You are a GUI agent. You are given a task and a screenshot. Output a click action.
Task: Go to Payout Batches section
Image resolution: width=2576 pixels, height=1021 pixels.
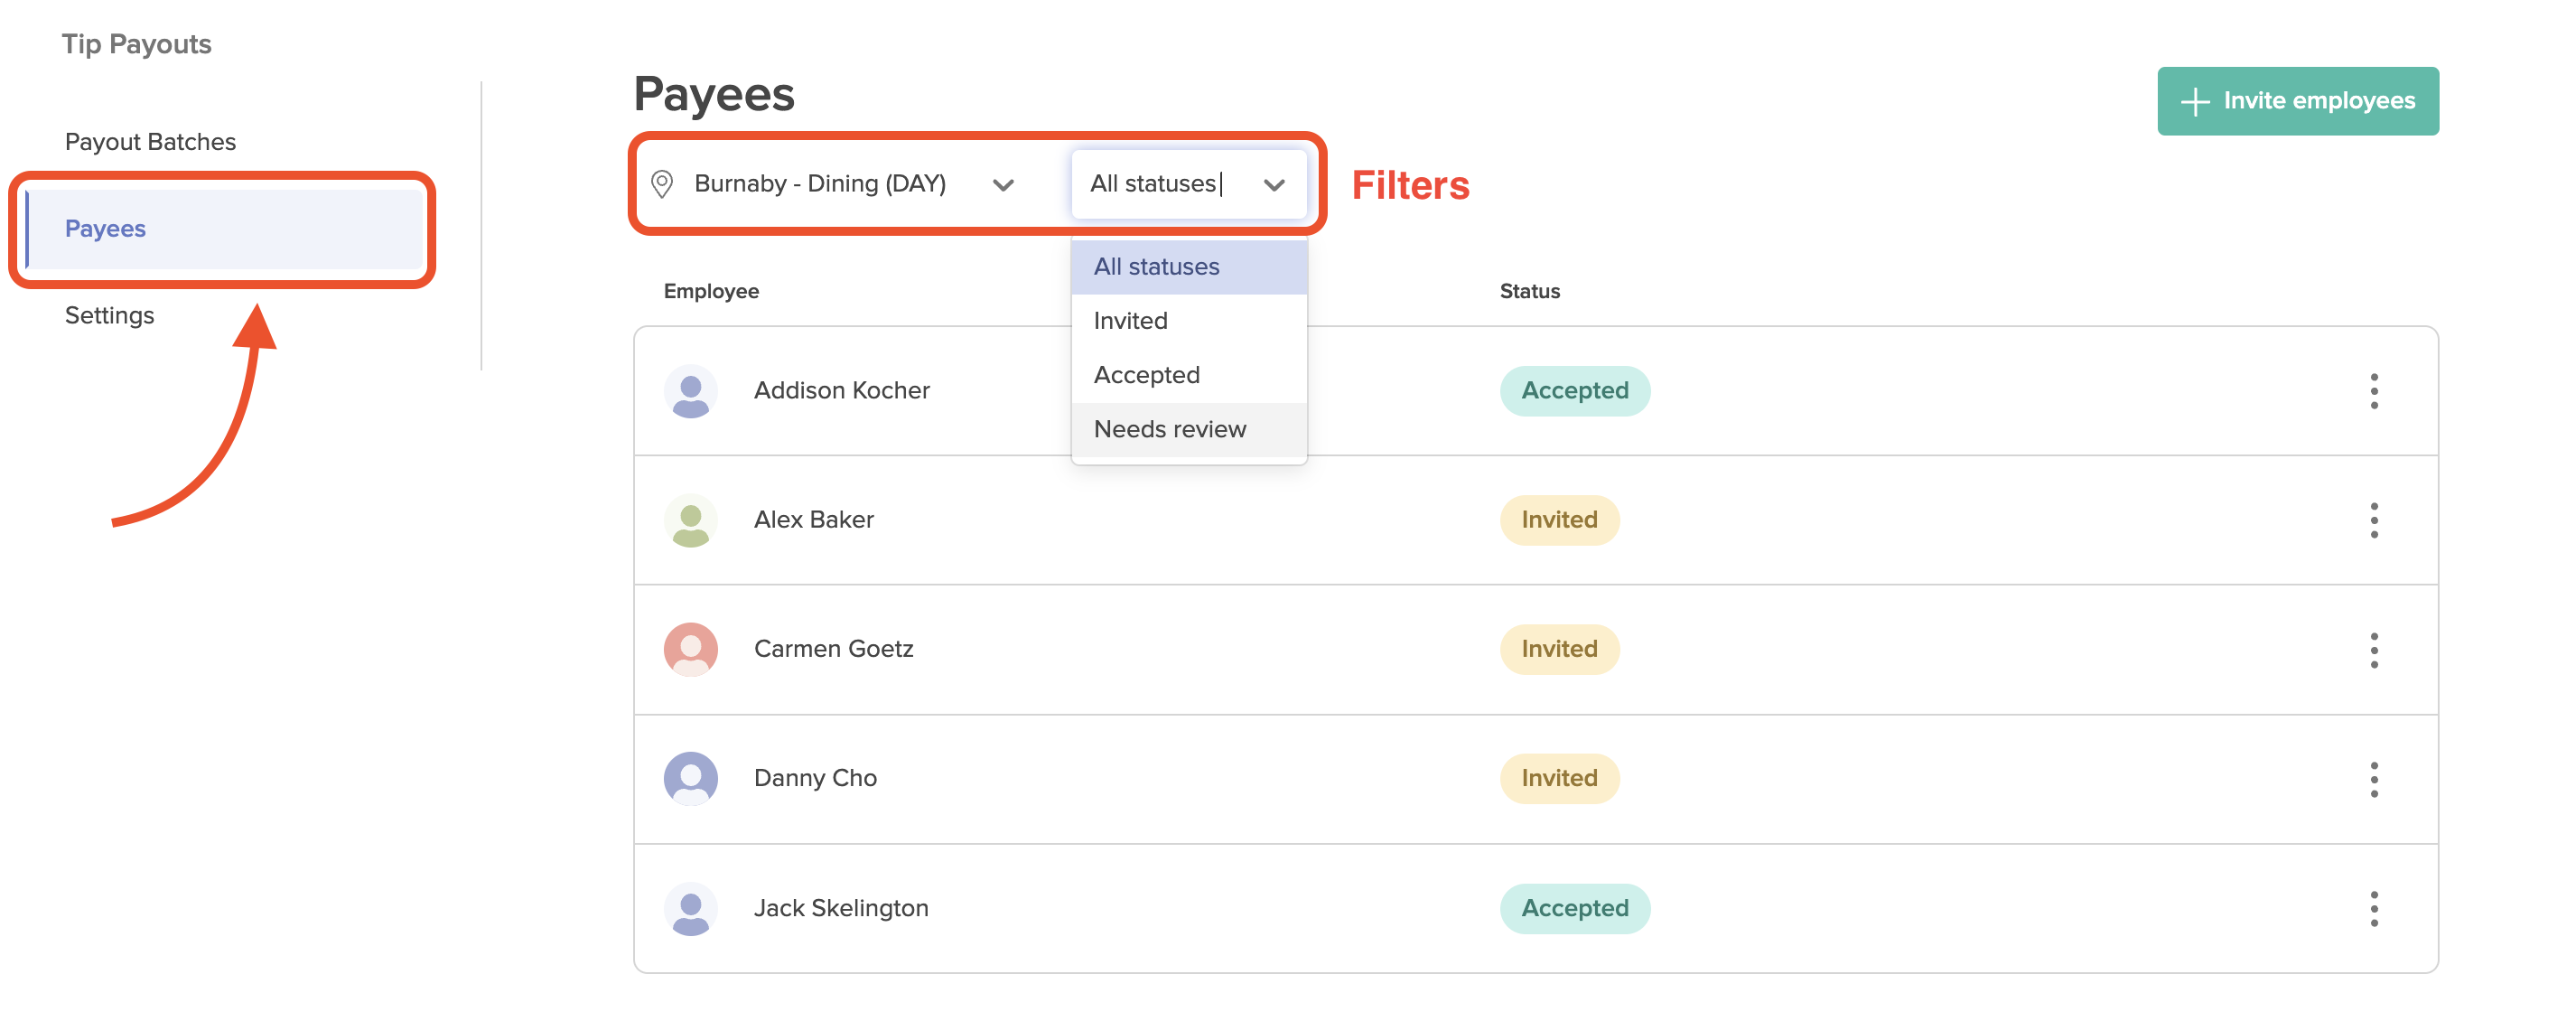pyautogui.click(x=150, y=142)
